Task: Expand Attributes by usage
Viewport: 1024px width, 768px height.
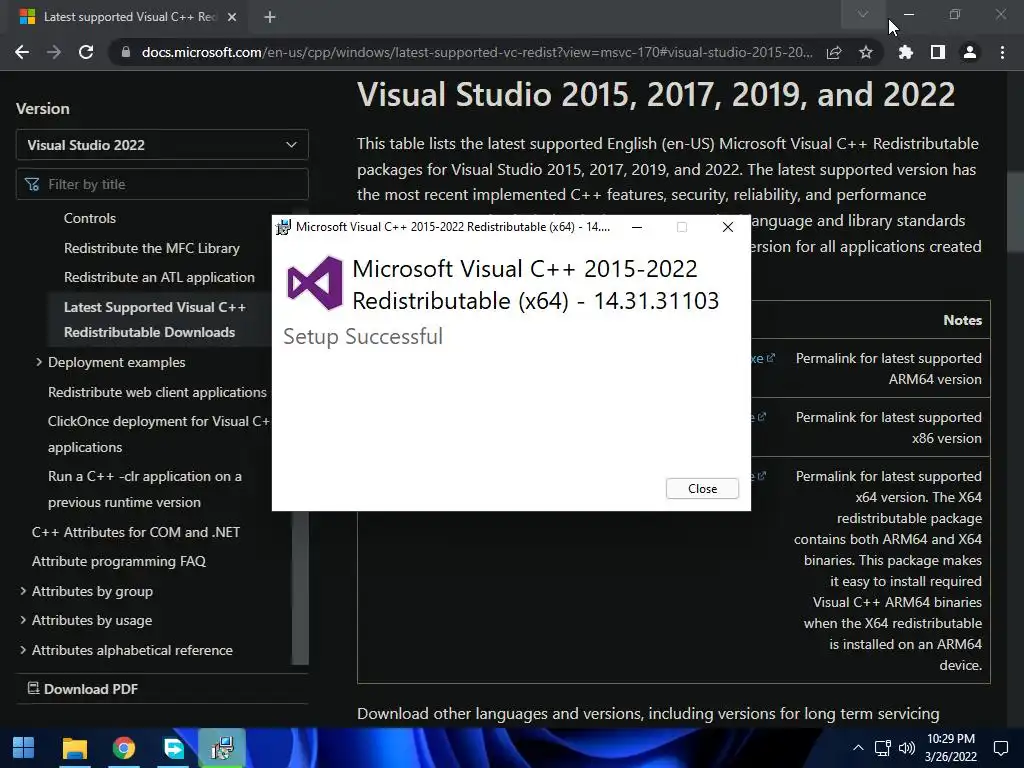Action: tap(23, 620)
